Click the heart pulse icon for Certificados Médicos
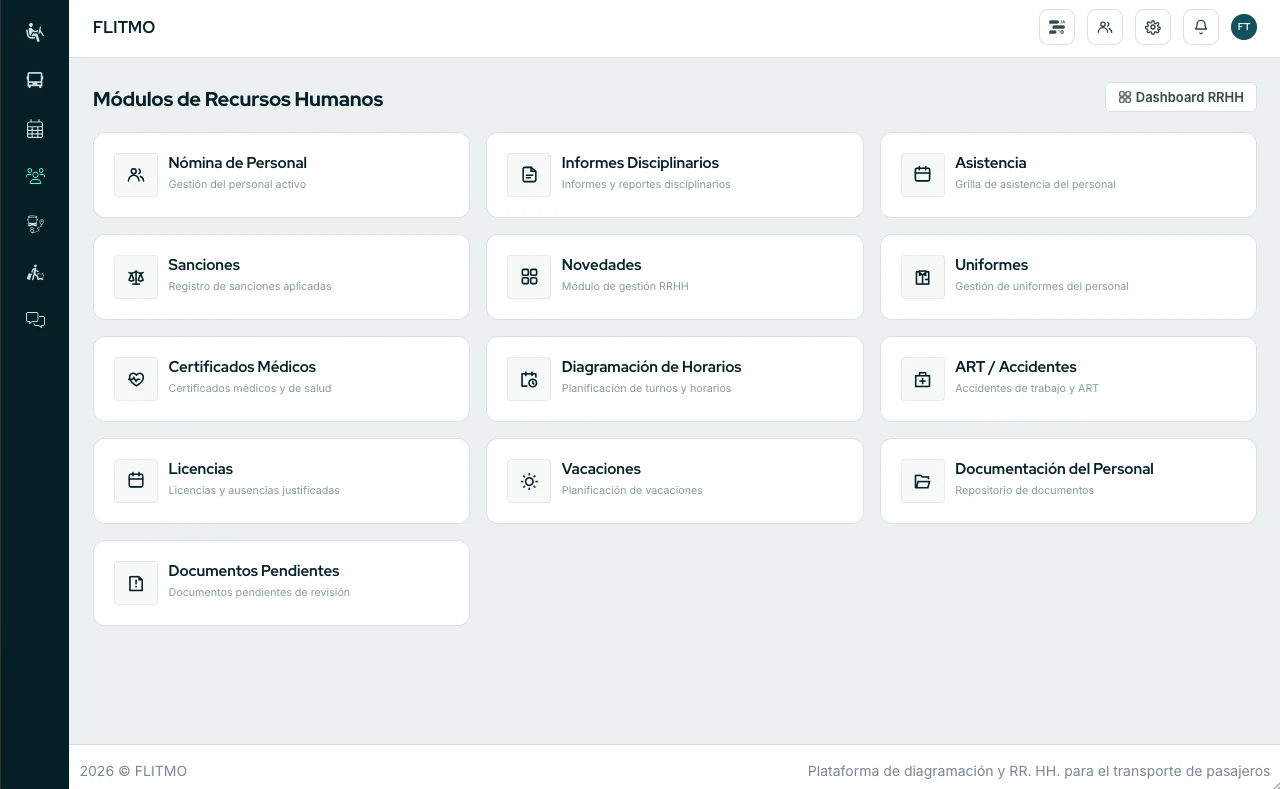 pos(136,379)
